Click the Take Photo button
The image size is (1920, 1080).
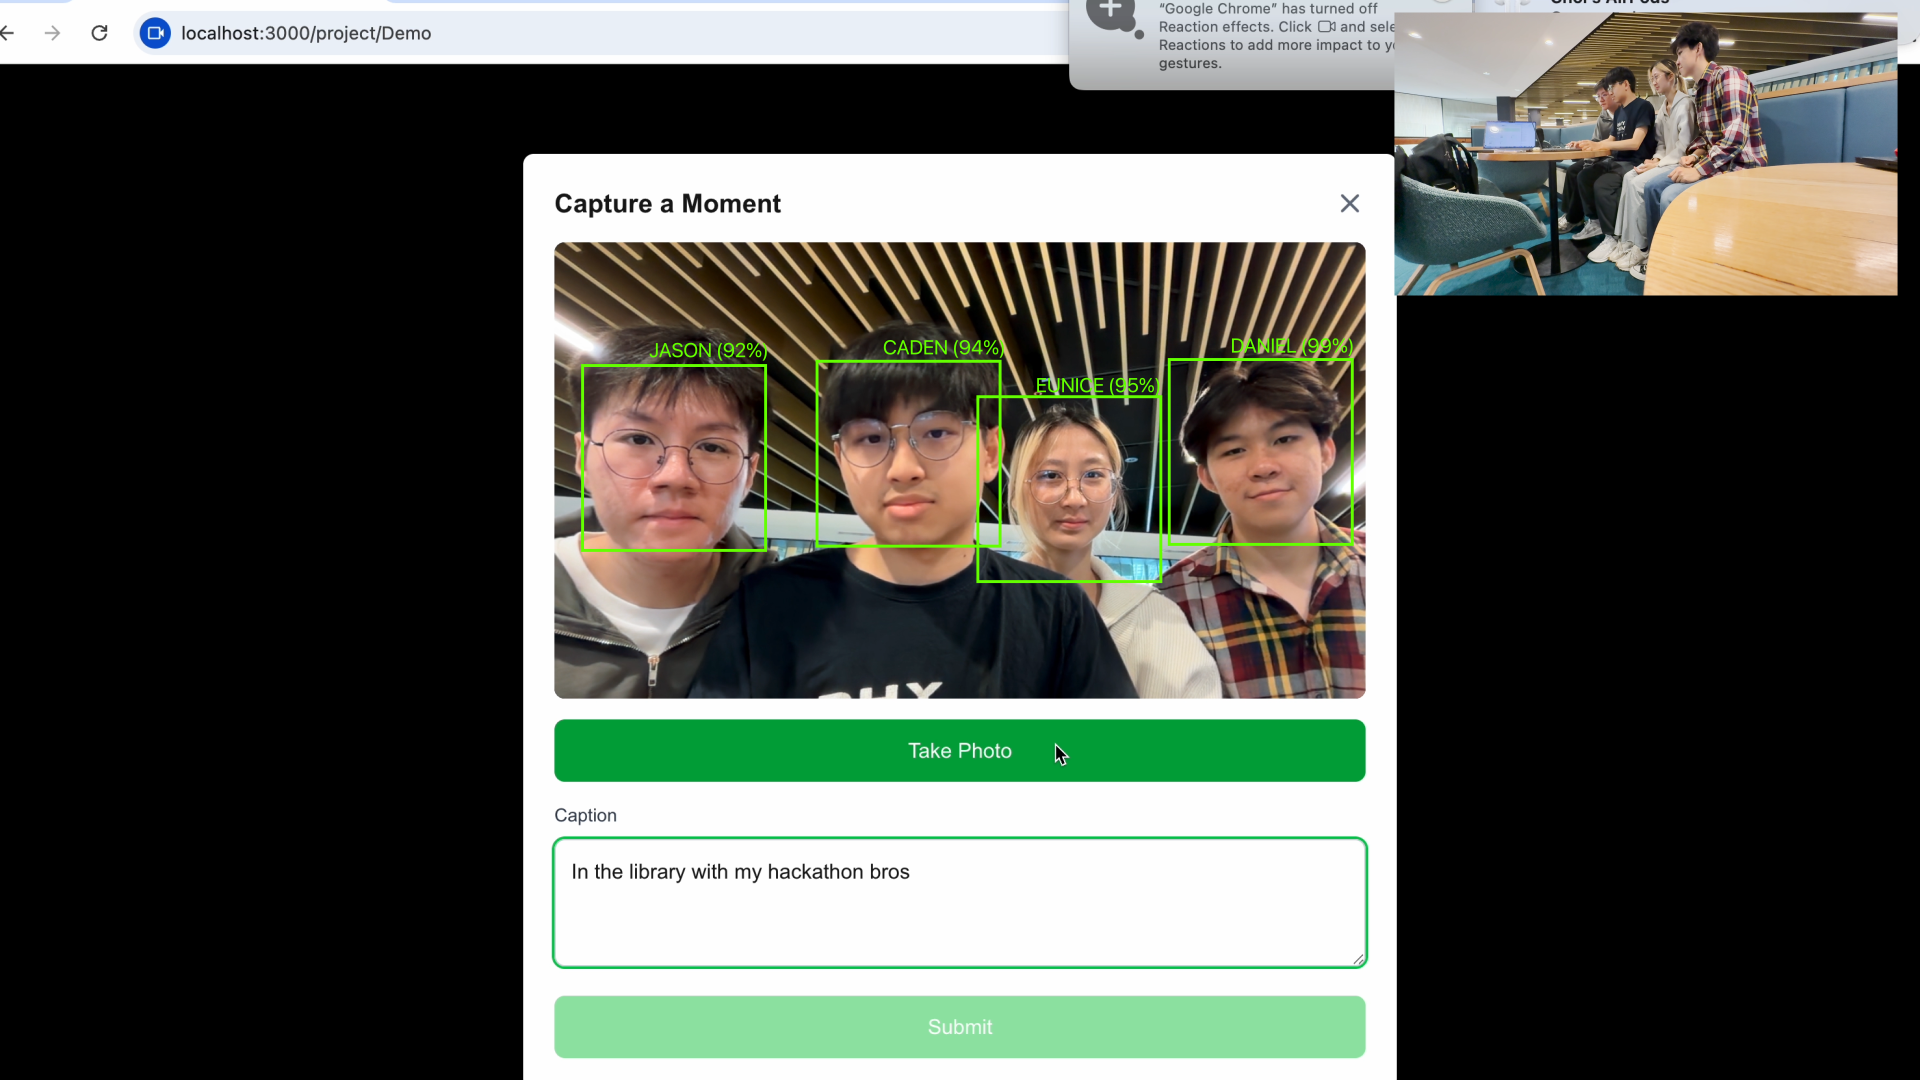coord(959,751)
